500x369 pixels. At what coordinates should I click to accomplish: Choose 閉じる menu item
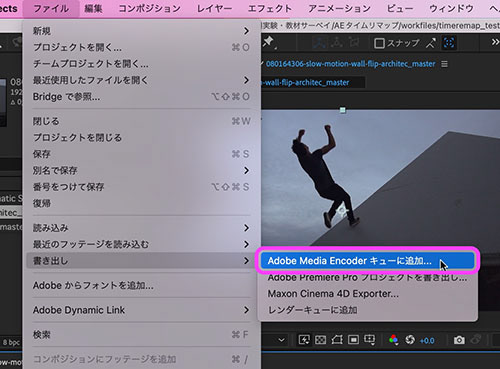(142, 121)
